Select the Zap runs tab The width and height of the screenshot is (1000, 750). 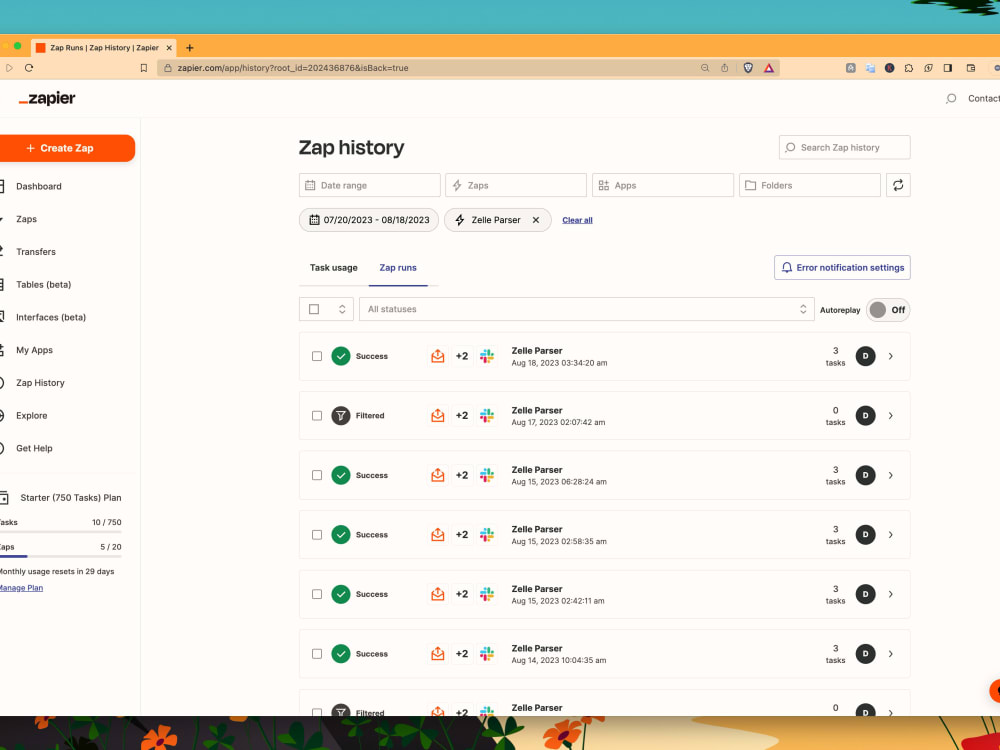(398, 267)
